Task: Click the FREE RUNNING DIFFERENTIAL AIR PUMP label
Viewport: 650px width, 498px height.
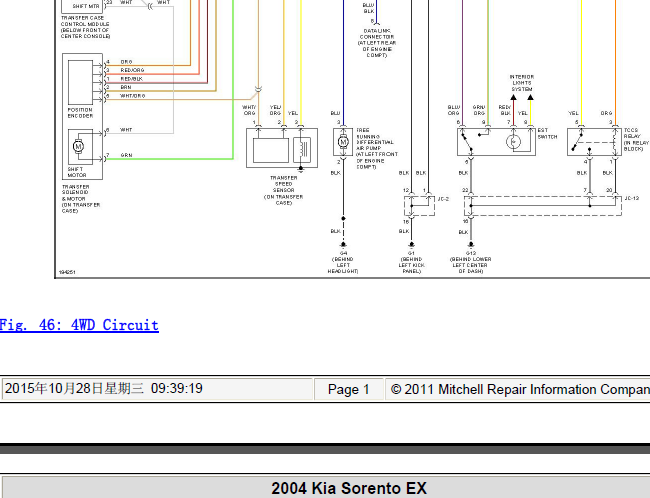Action: (377, 148)
